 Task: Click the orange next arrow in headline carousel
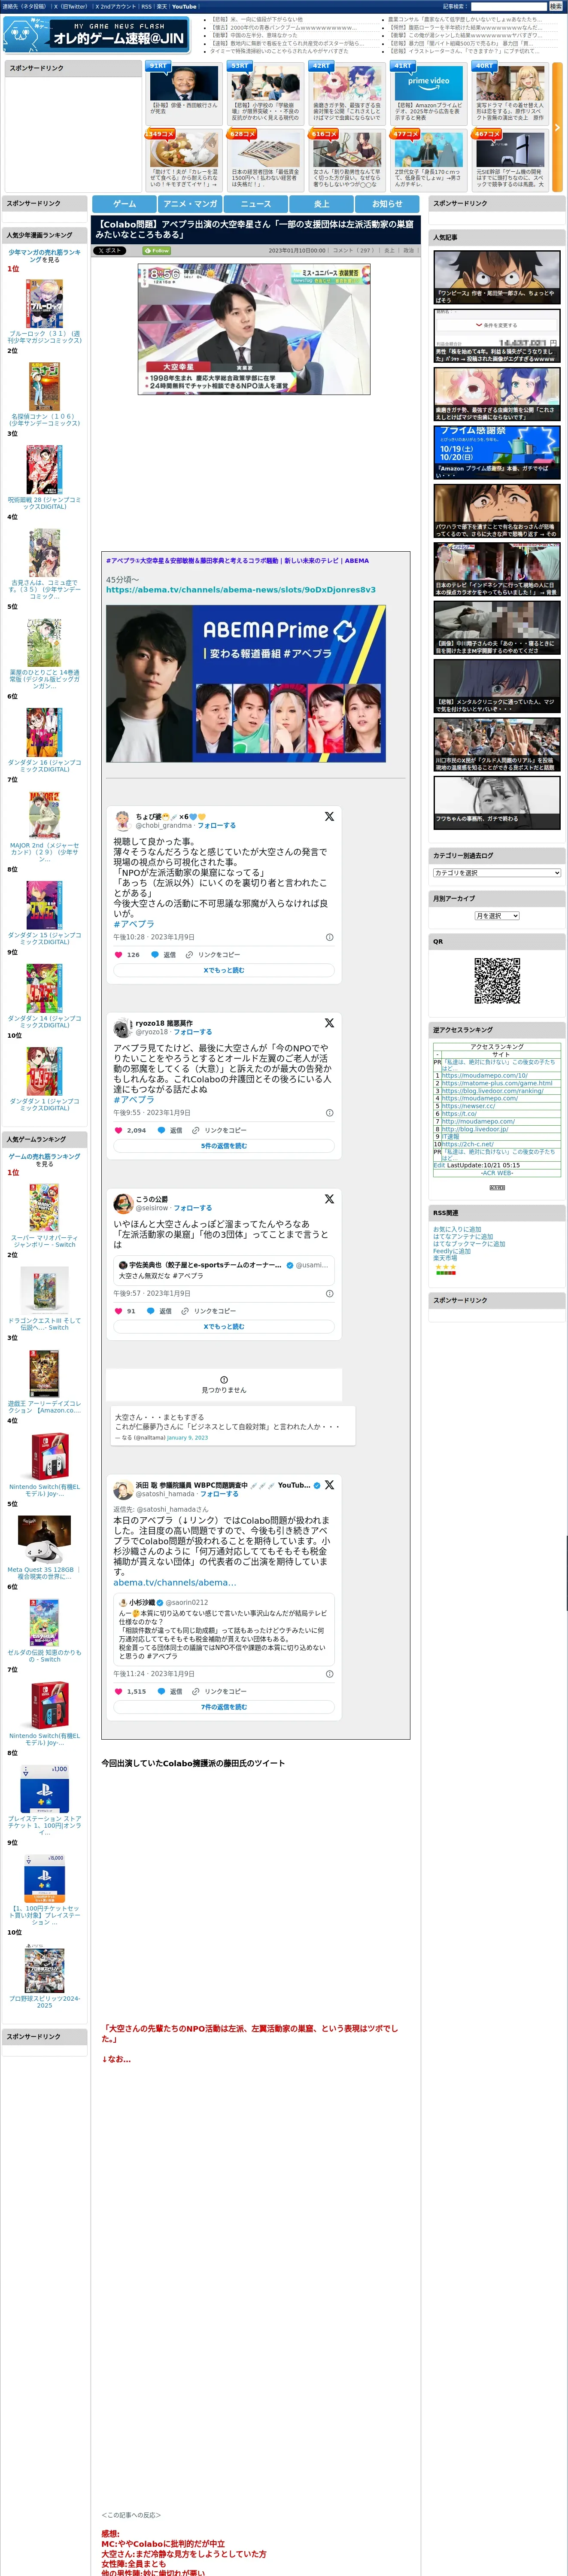(557, 127)
